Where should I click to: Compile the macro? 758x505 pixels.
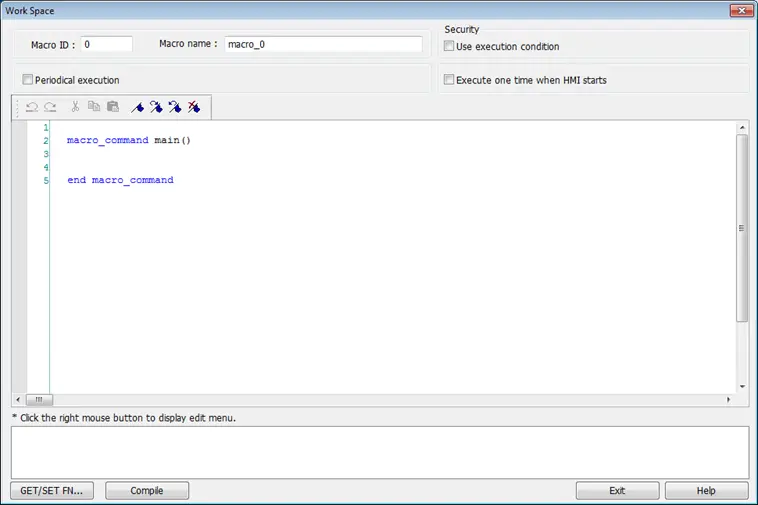coord(147,491)
